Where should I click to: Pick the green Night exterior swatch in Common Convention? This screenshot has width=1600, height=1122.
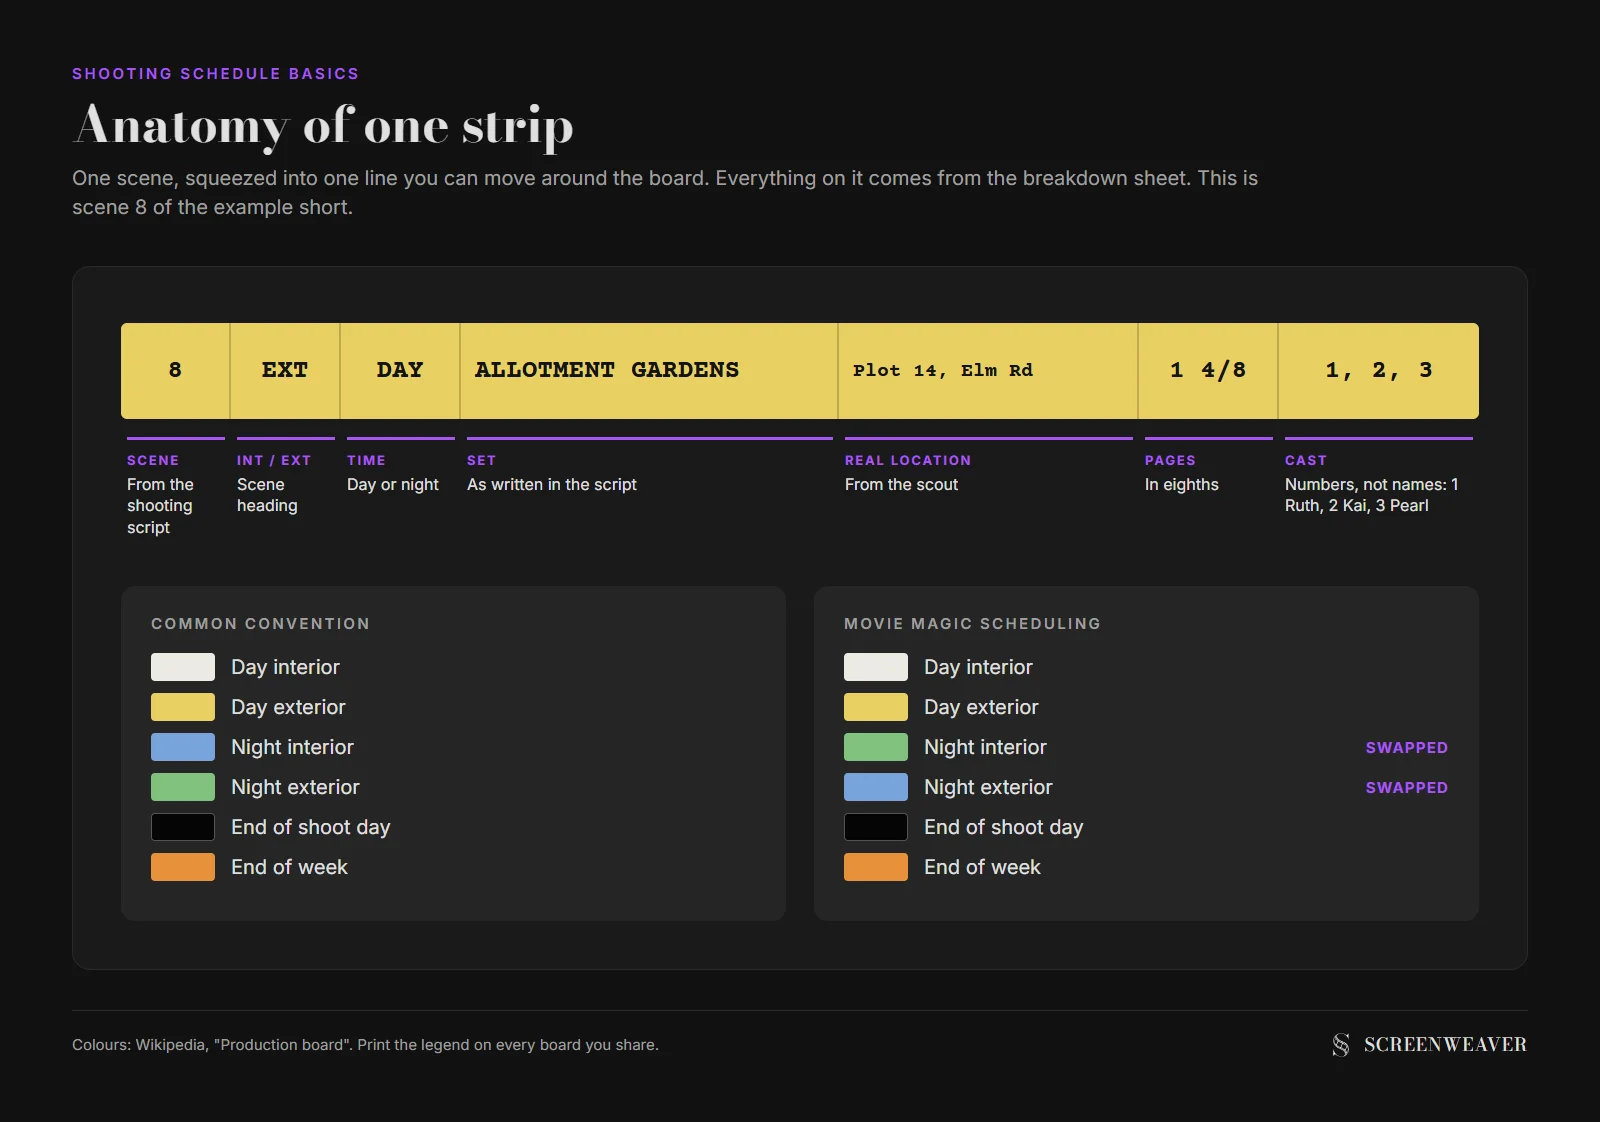pyautogui.click(x=183, y=787)
